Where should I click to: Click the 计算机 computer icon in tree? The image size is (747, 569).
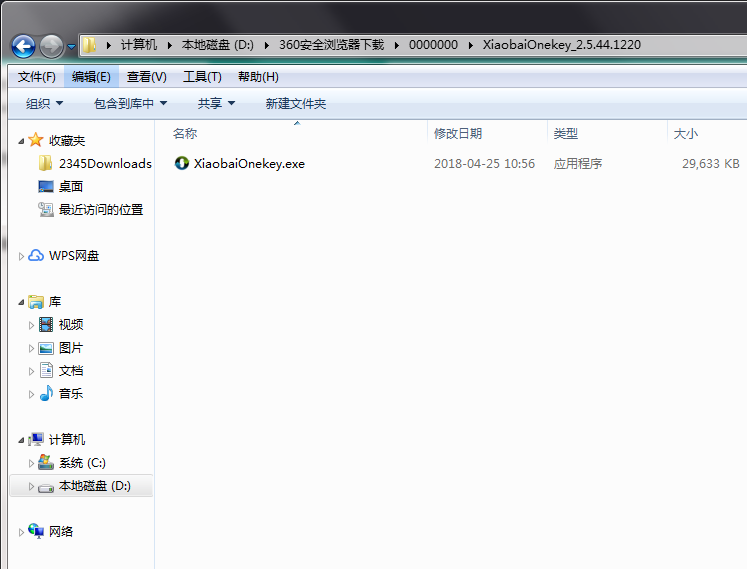36,439
